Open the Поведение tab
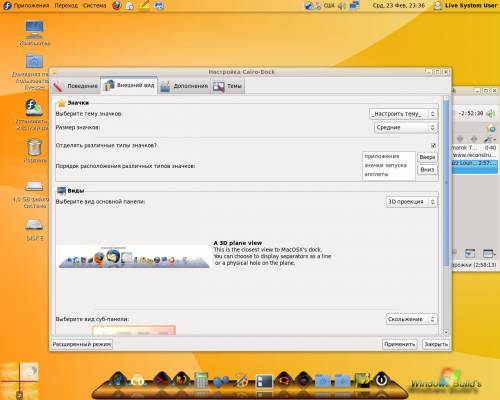Screen dimensions: 500x400 point(76,86)
